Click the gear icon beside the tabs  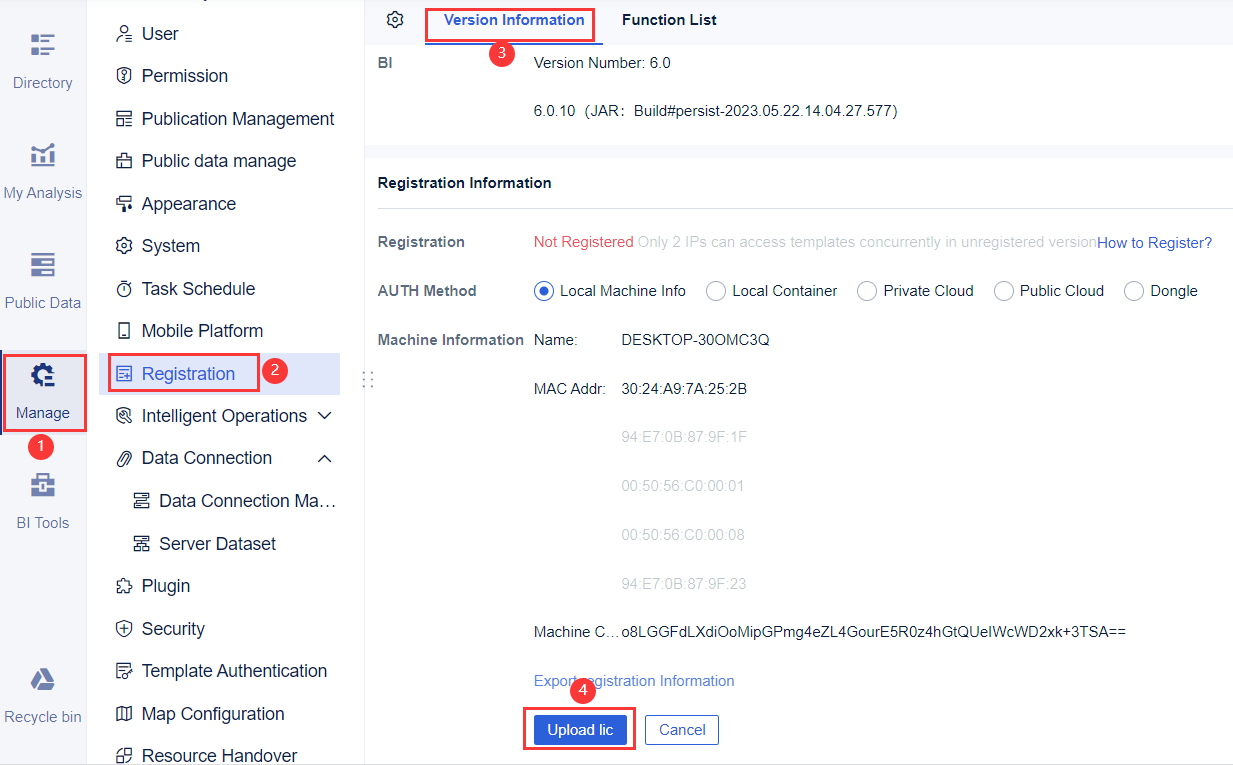click(x=394, y=19)
